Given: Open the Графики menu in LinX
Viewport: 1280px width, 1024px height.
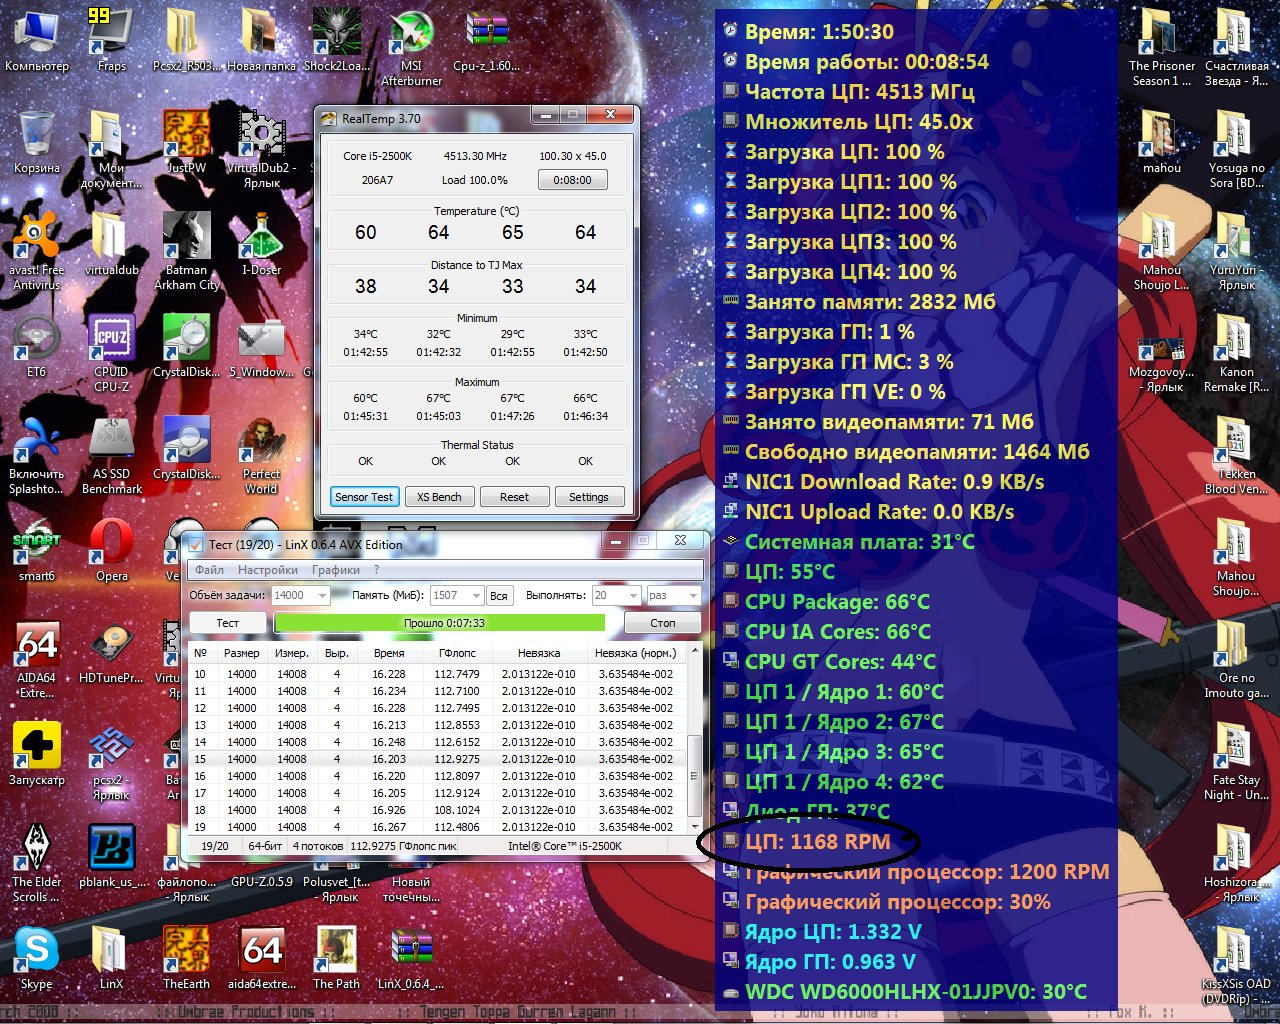Looking at the screenshot, I should 336,570.
